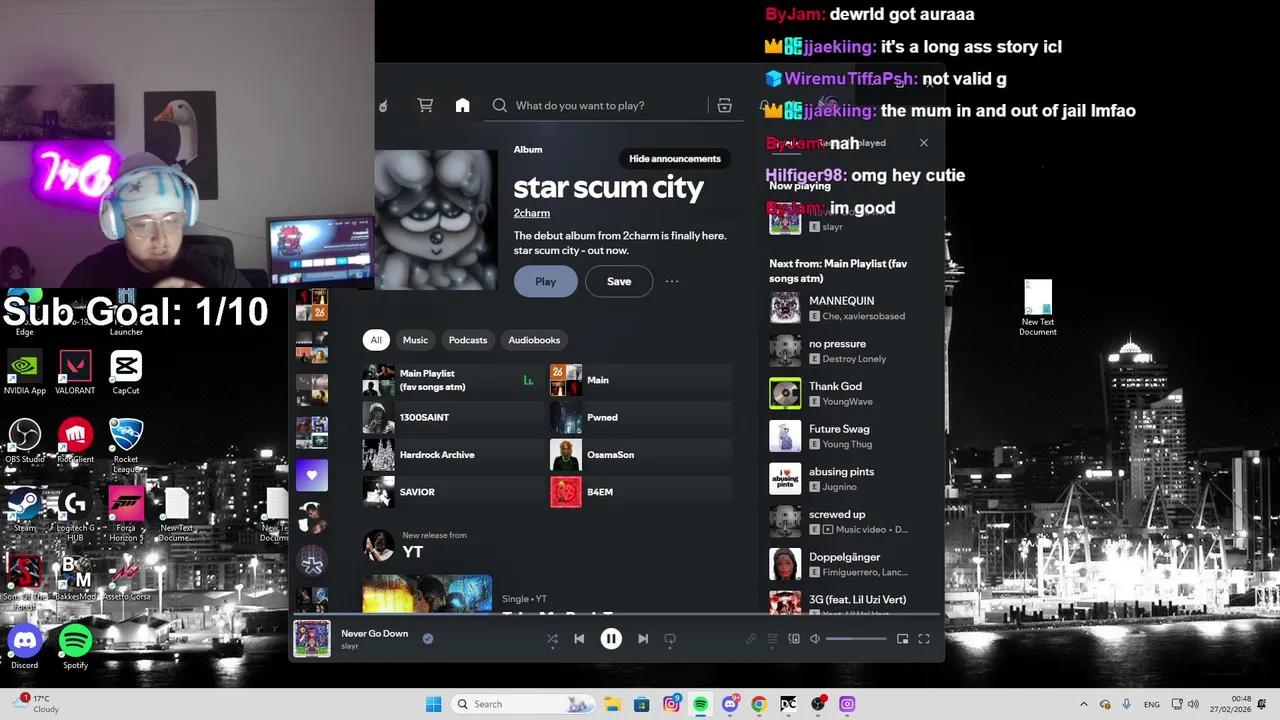The height and width of the screenshot is (720, 1280).
Task: Select the Podcasts filter chip
Action: point(468,340)
